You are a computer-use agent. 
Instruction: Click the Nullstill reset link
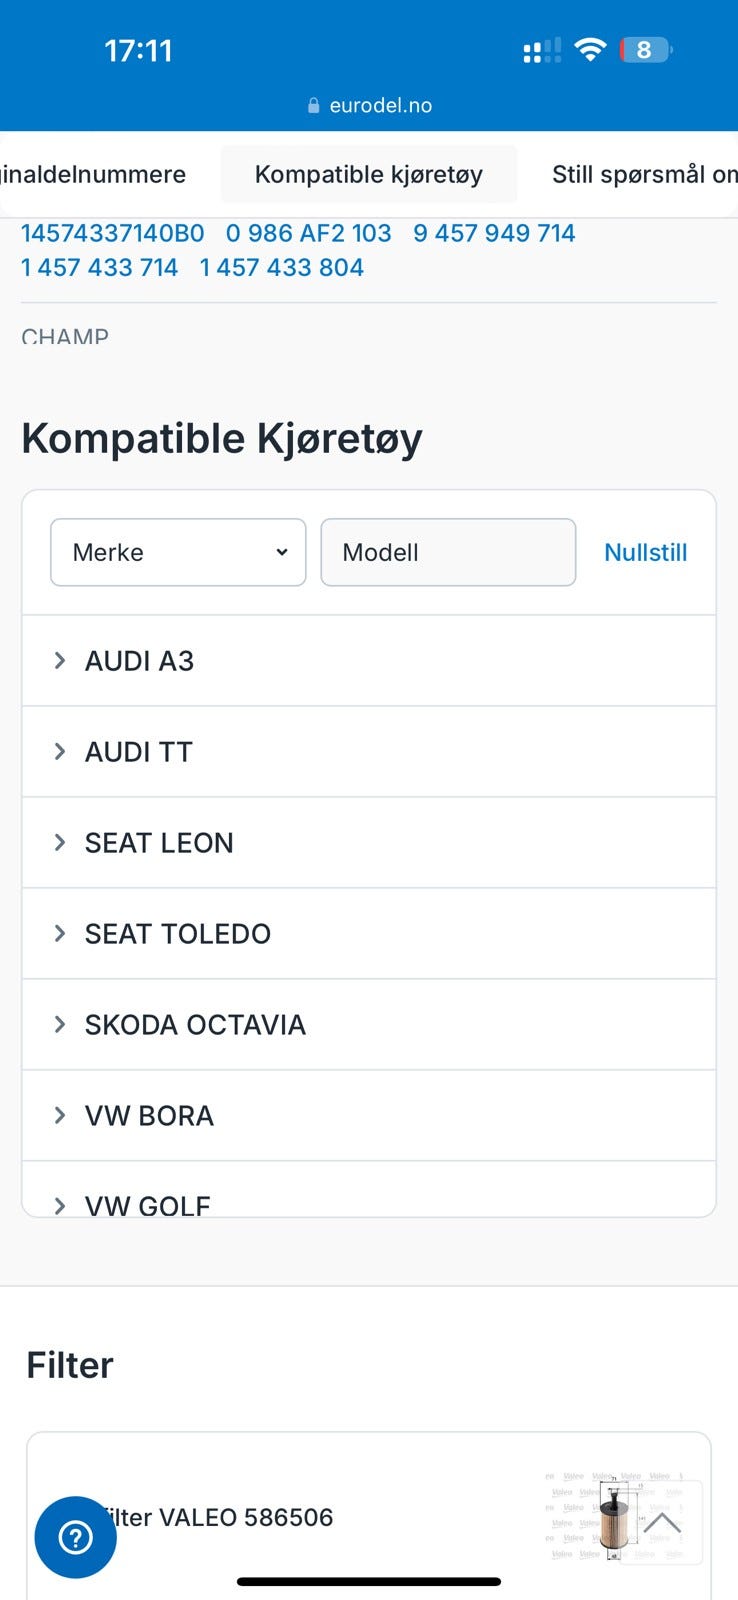[646, 552]
